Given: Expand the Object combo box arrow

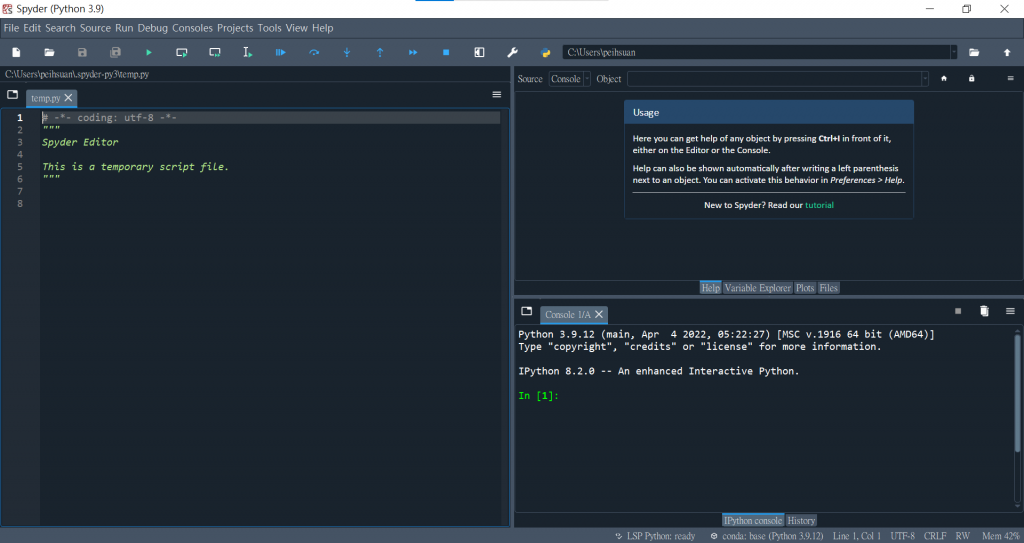Looking at the screenshot, I should [x=925, y=78].
